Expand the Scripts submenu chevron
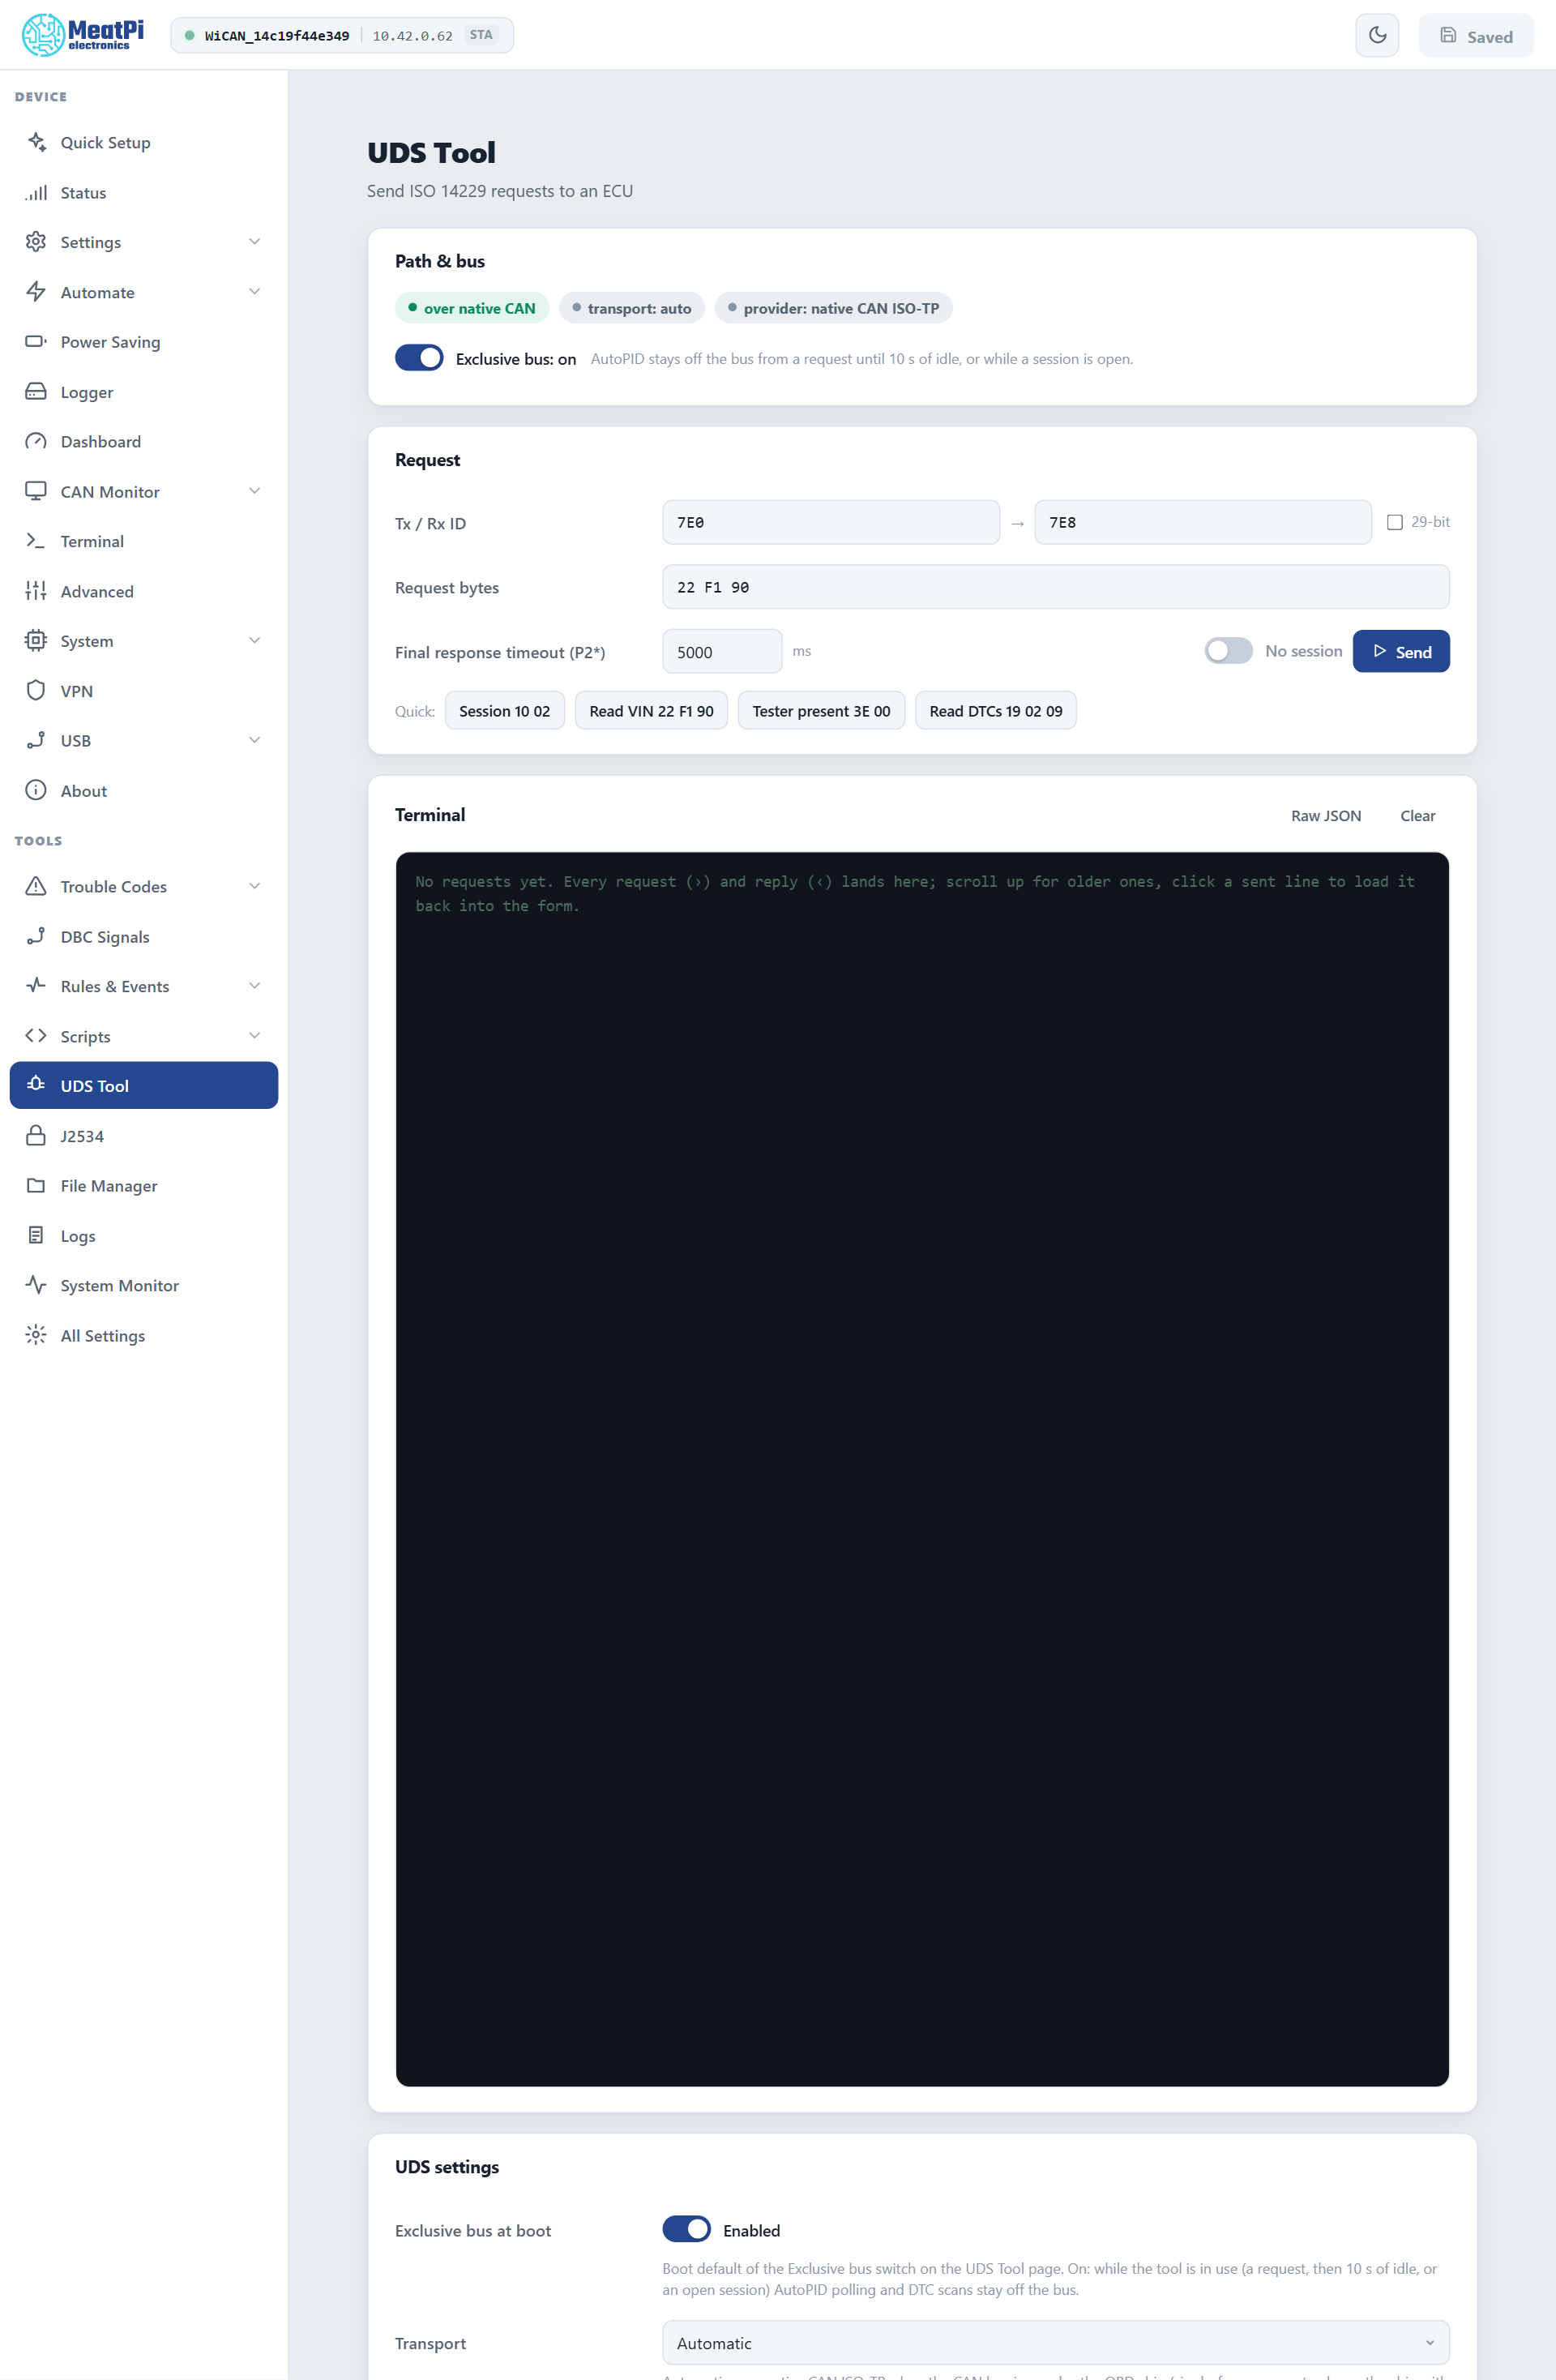 [x=255, y=1036]
